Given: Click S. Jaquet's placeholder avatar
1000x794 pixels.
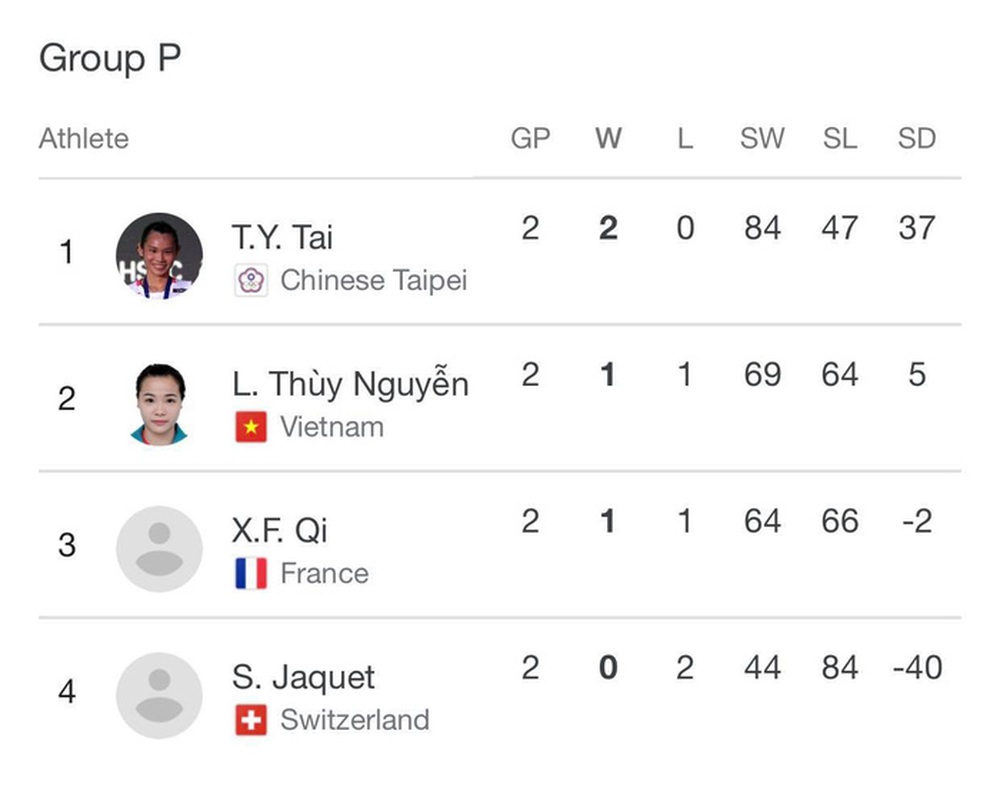Looking at the screenshot, I should point(159,696).
